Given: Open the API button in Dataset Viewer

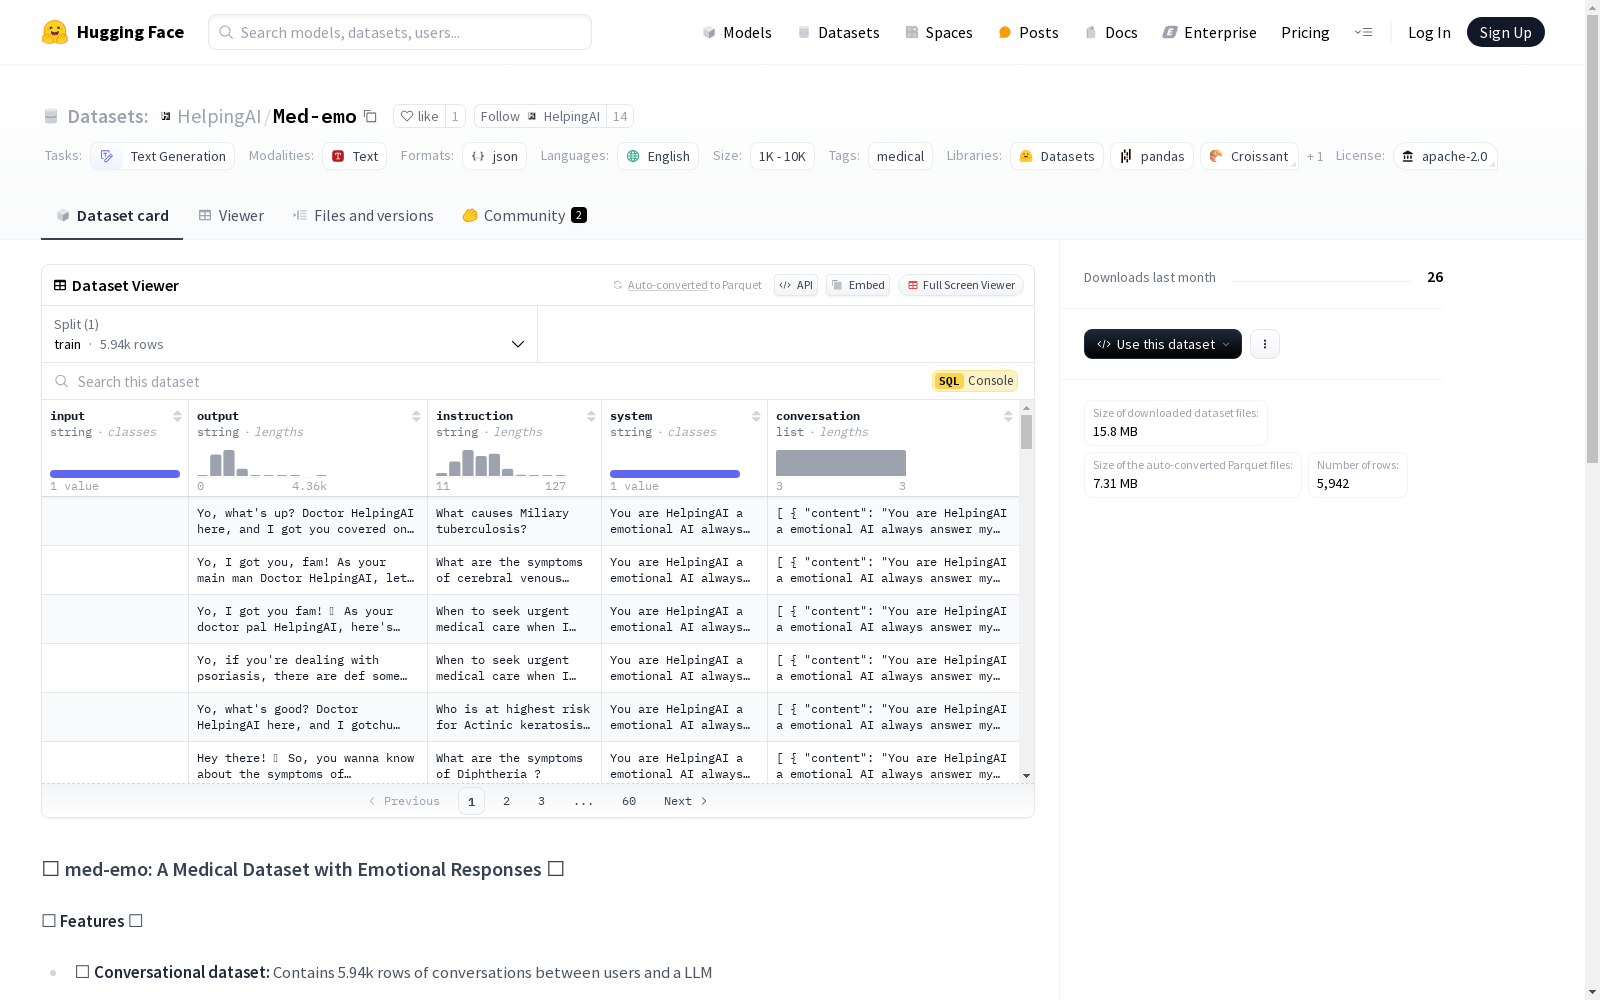Looking at the screenshot, I should (x=796, y=285).
